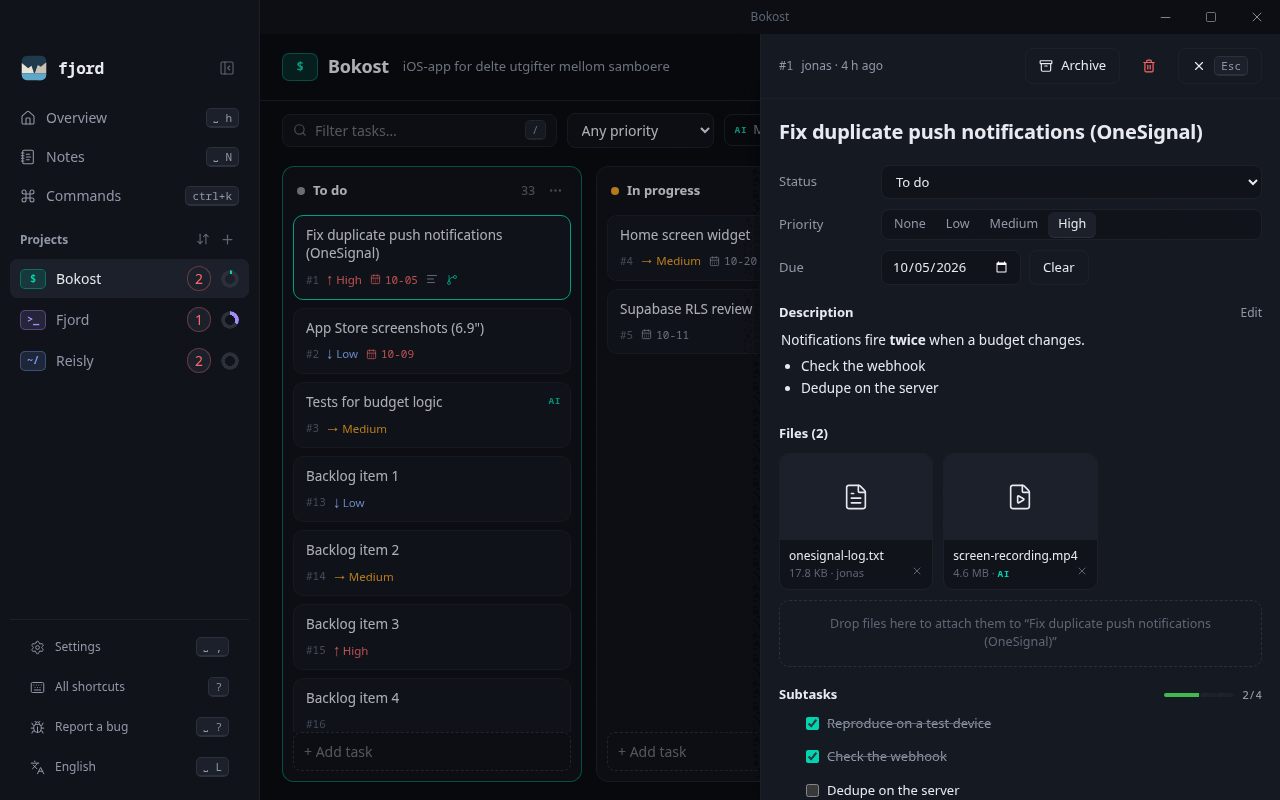Viewport: 1280px width, 800px height.
Task: Click the All shortcuts keyboard icon
Action: (37, 687)
